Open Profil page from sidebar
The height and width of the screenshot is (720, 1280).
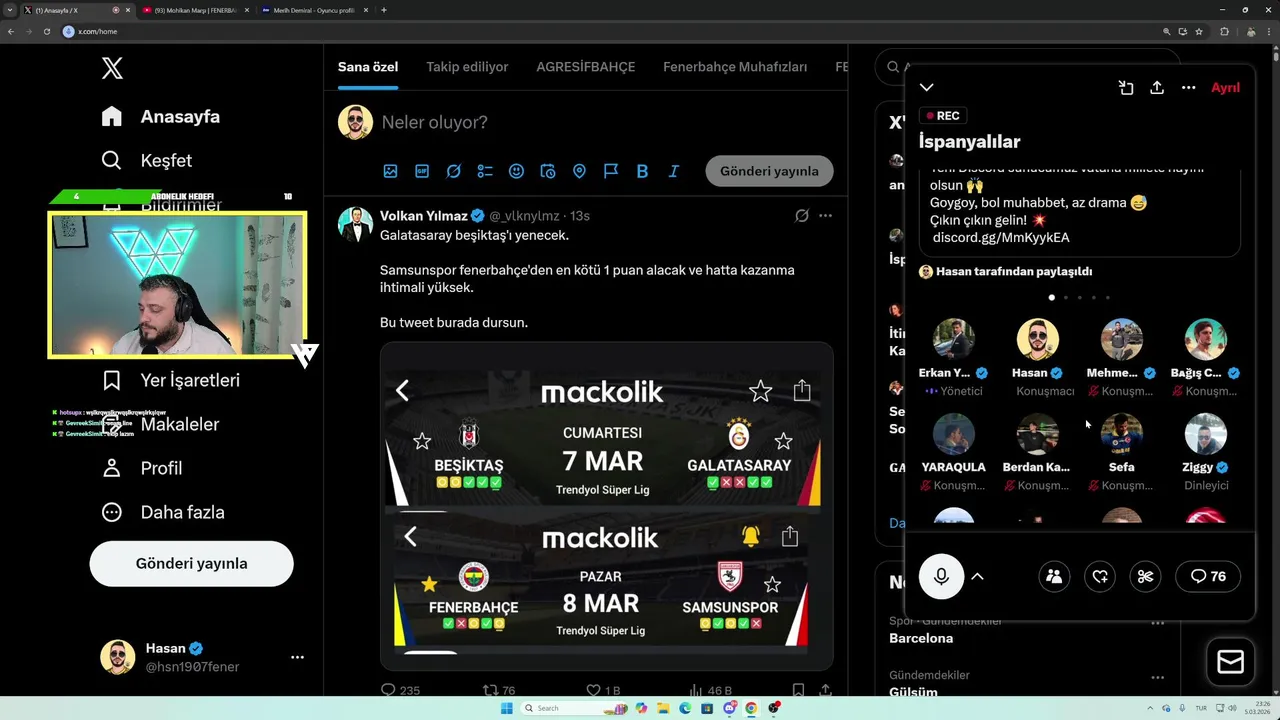pos(141,468)
